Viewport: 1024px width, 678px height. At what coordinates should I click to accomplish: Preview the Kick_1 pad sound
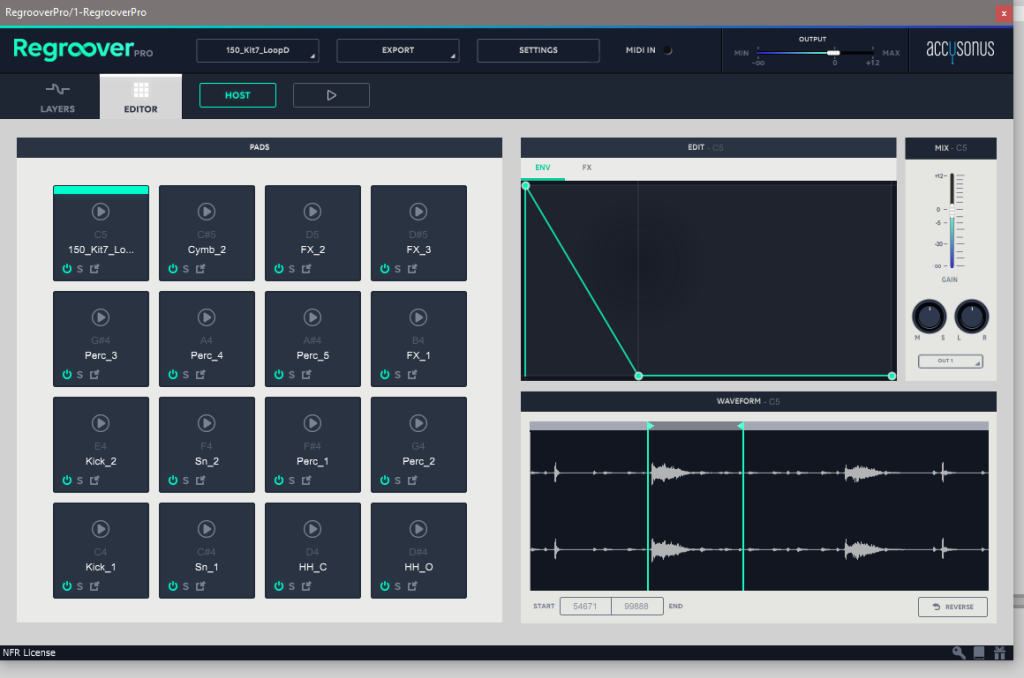[x=100, y=529]
